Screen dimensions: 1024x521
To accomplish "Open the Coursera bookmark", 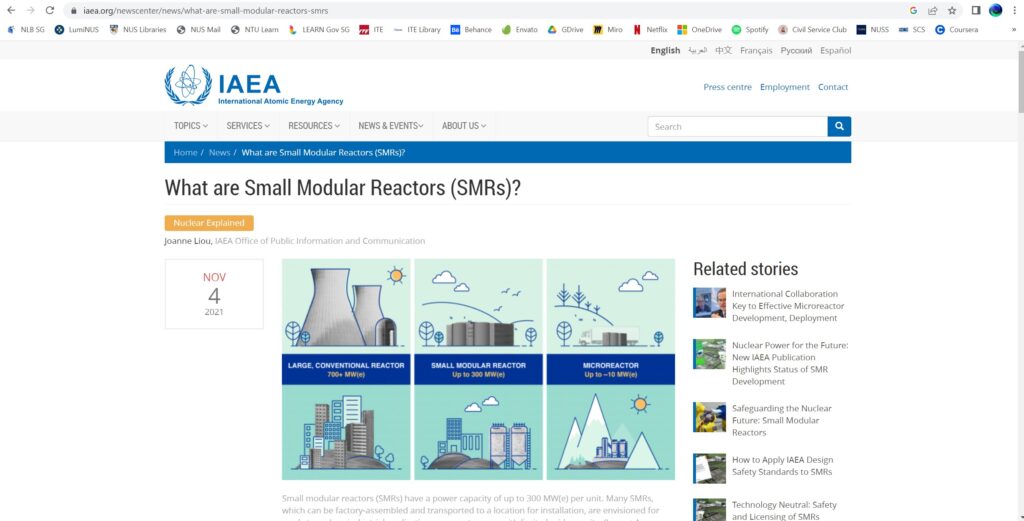I will pyautogui.click(x=956, y=30).
